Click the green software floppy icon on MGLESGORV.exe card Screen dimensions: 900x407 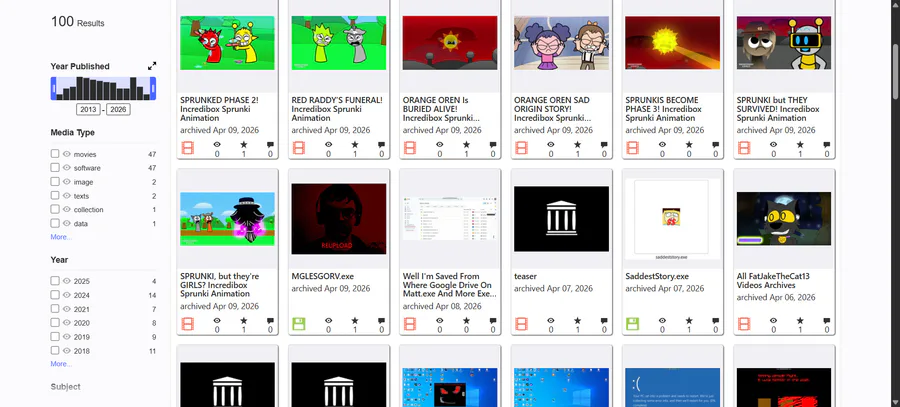[298, 324]
